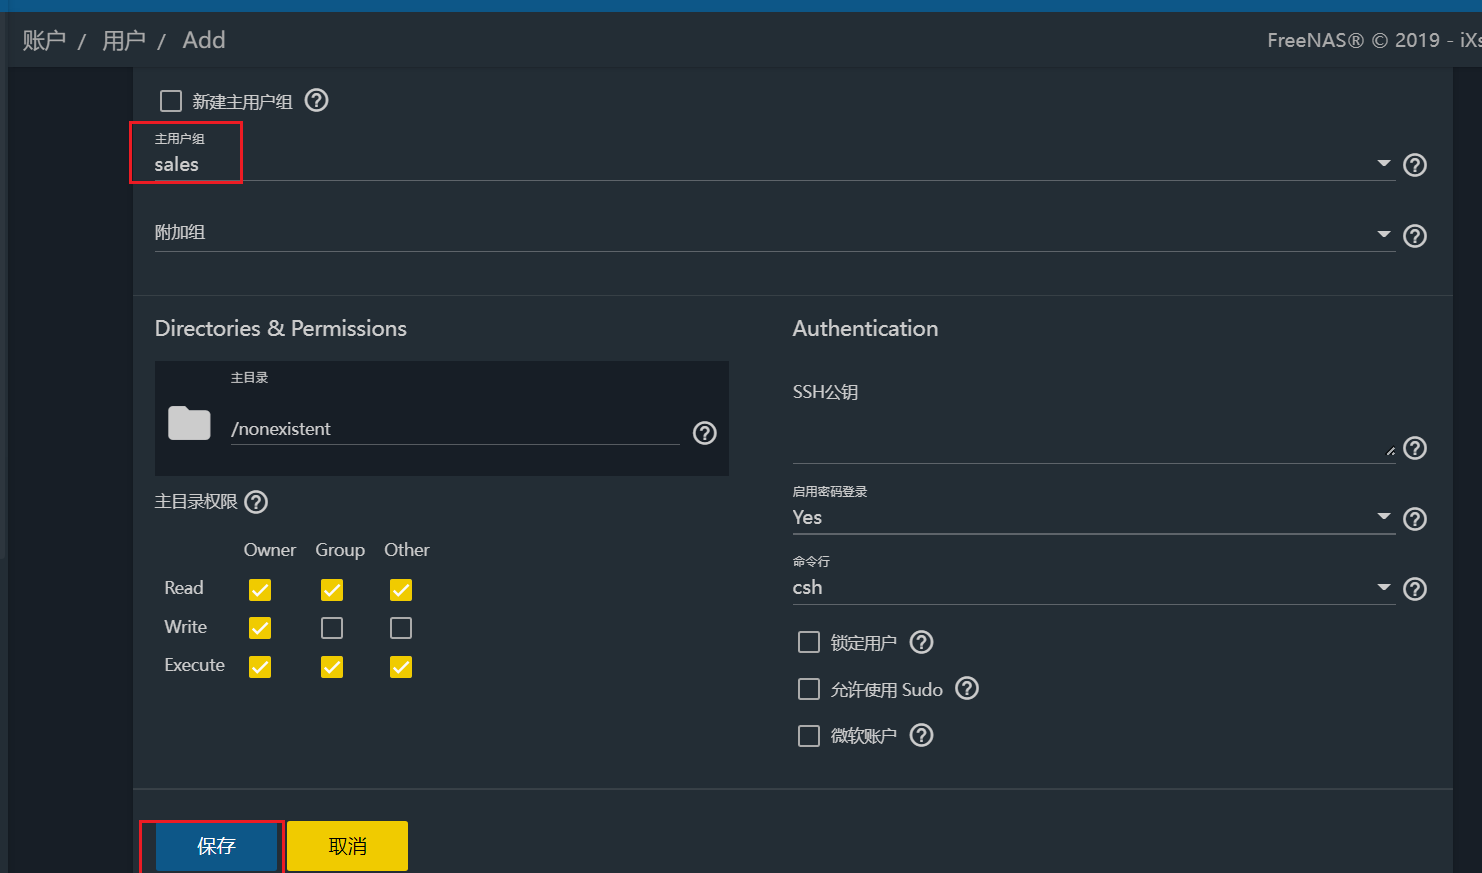Screen dimensions: 1482x873
Task: Enable the 锁定用户 checkbox
Action: [809, 642]
